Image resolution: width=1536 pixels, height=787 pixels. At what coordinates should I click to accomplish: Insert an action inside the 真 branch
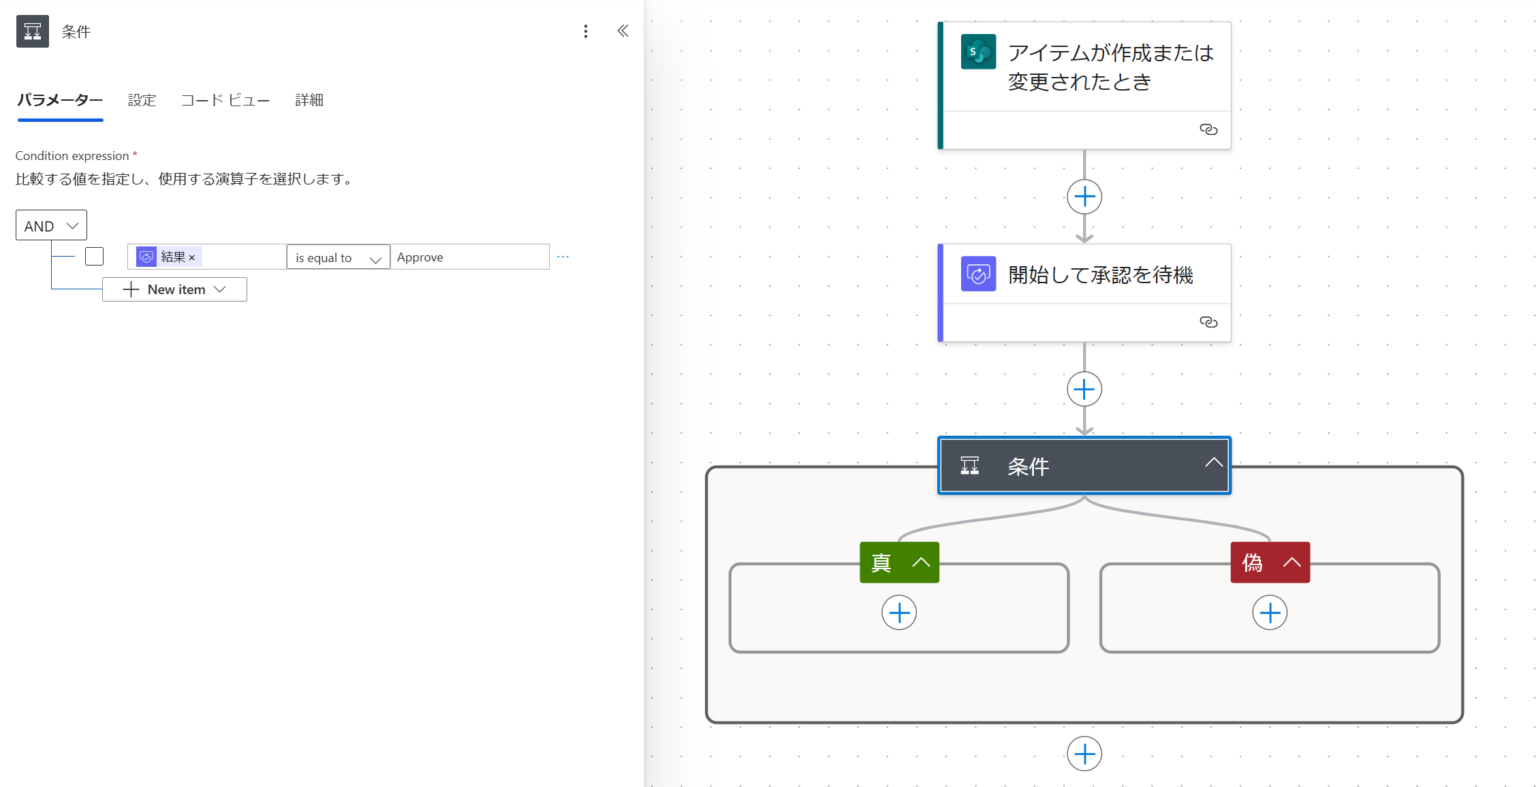coord(899,612)
